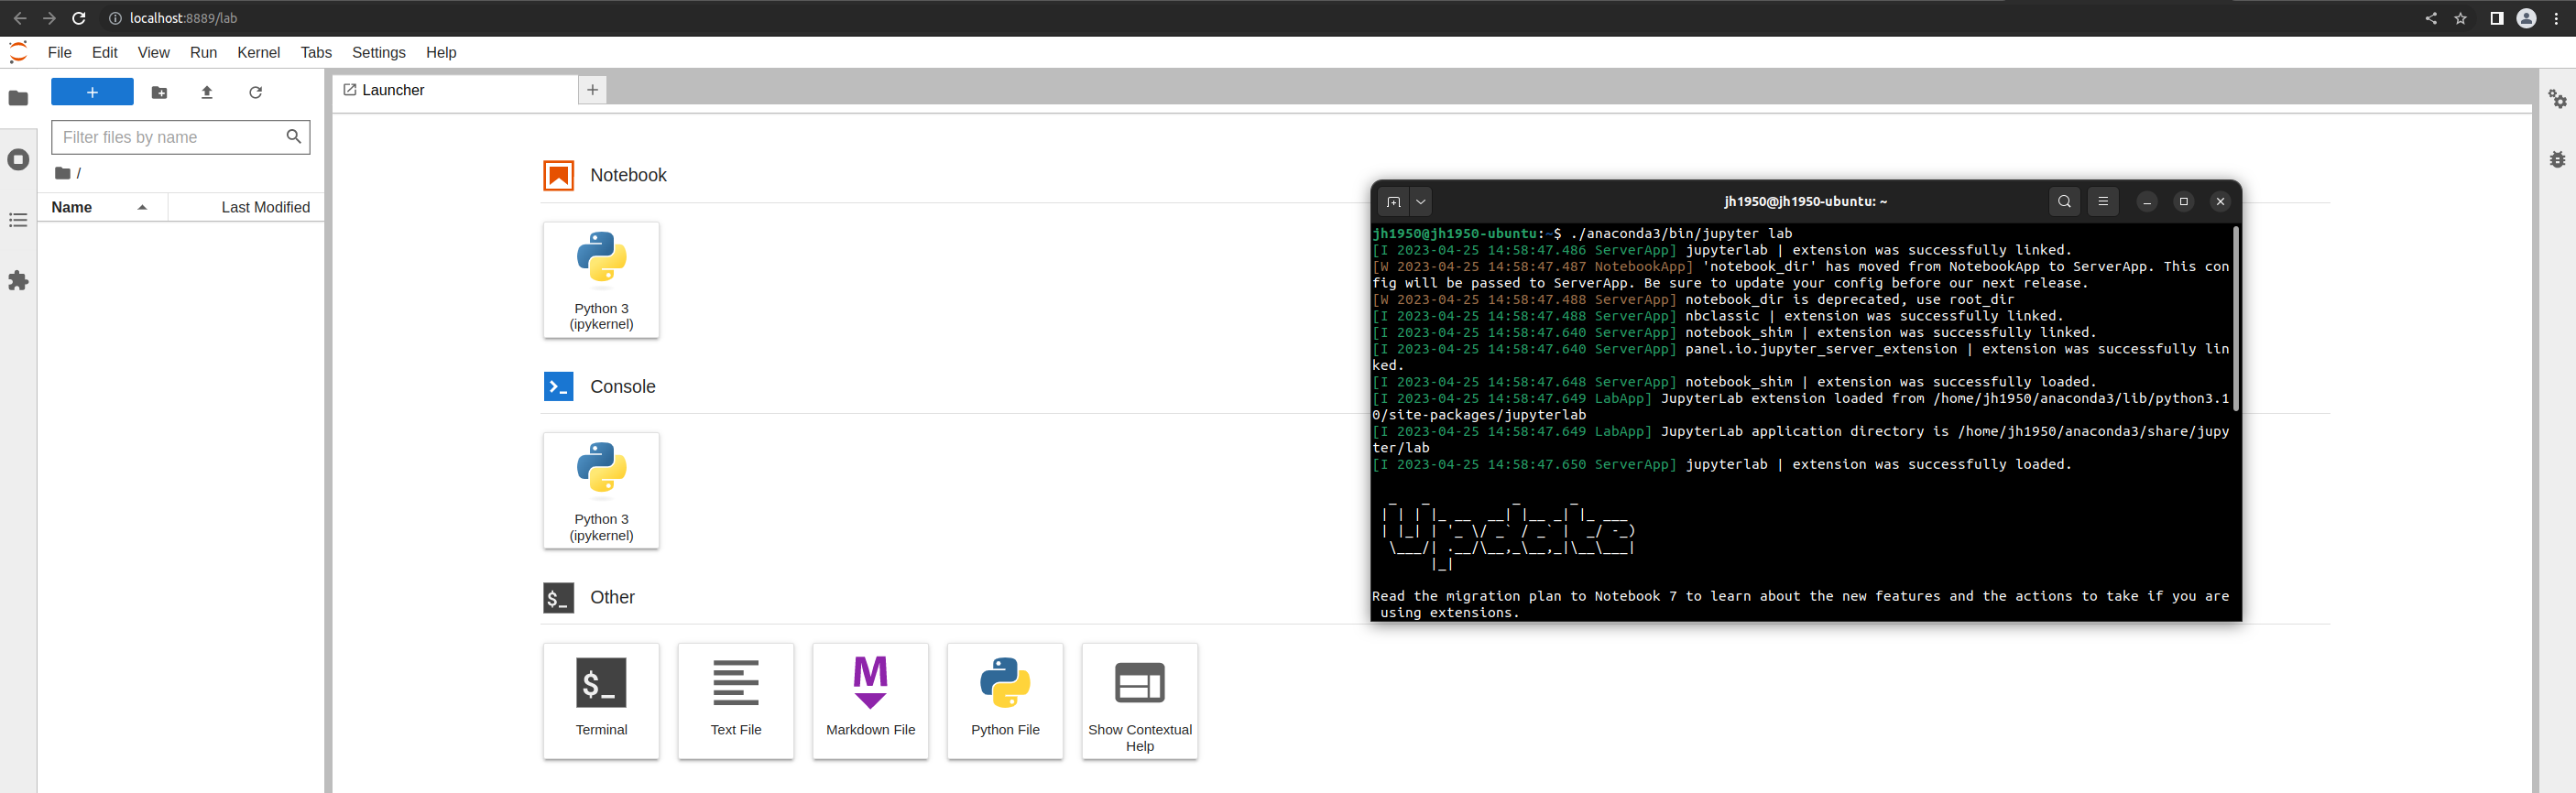Create a new Python File
The width and height of the screenshot is (2576, 793).
click(1005, 701)
